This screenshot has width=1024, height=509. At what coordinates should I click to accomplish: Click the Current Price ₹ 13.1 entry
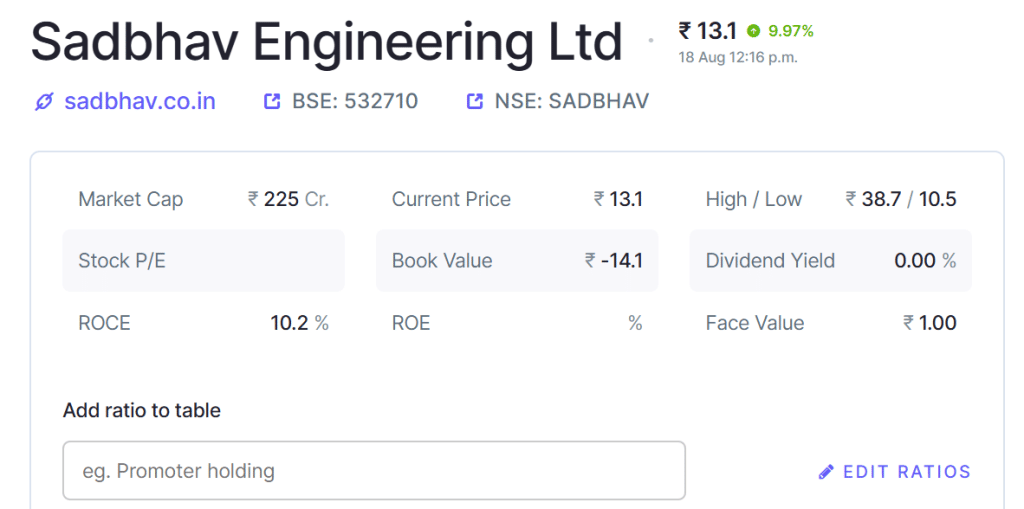pyautogui.click(x=517, y=199)
